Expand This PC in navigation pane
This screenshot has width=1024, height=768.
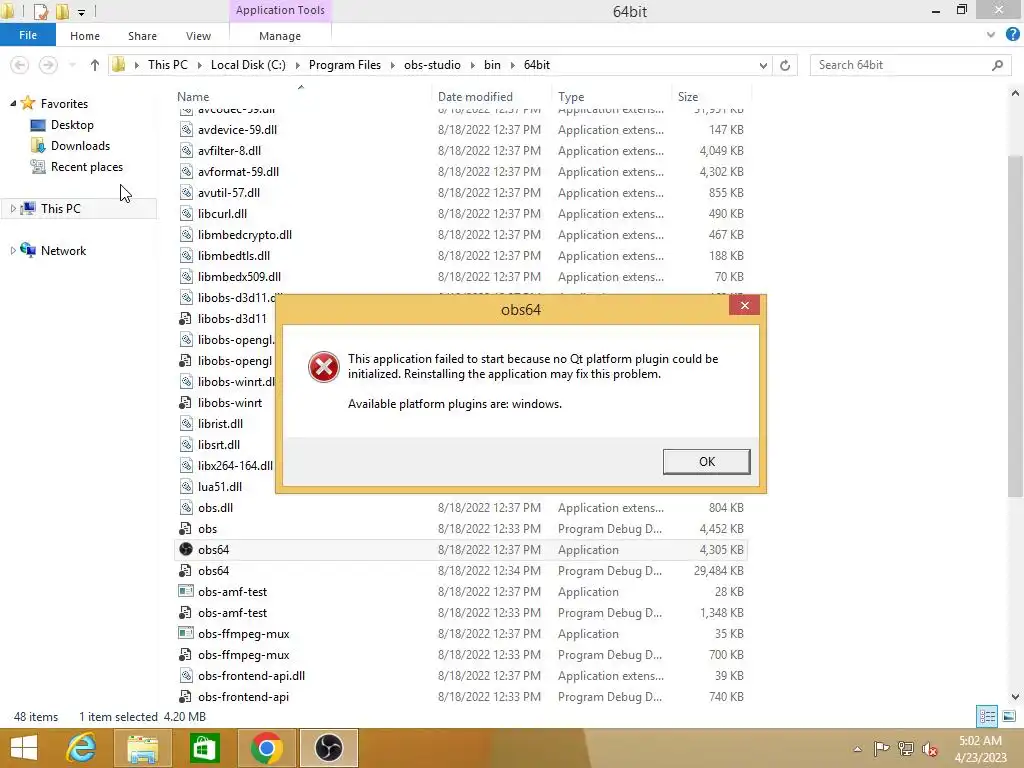click(13, 208)
